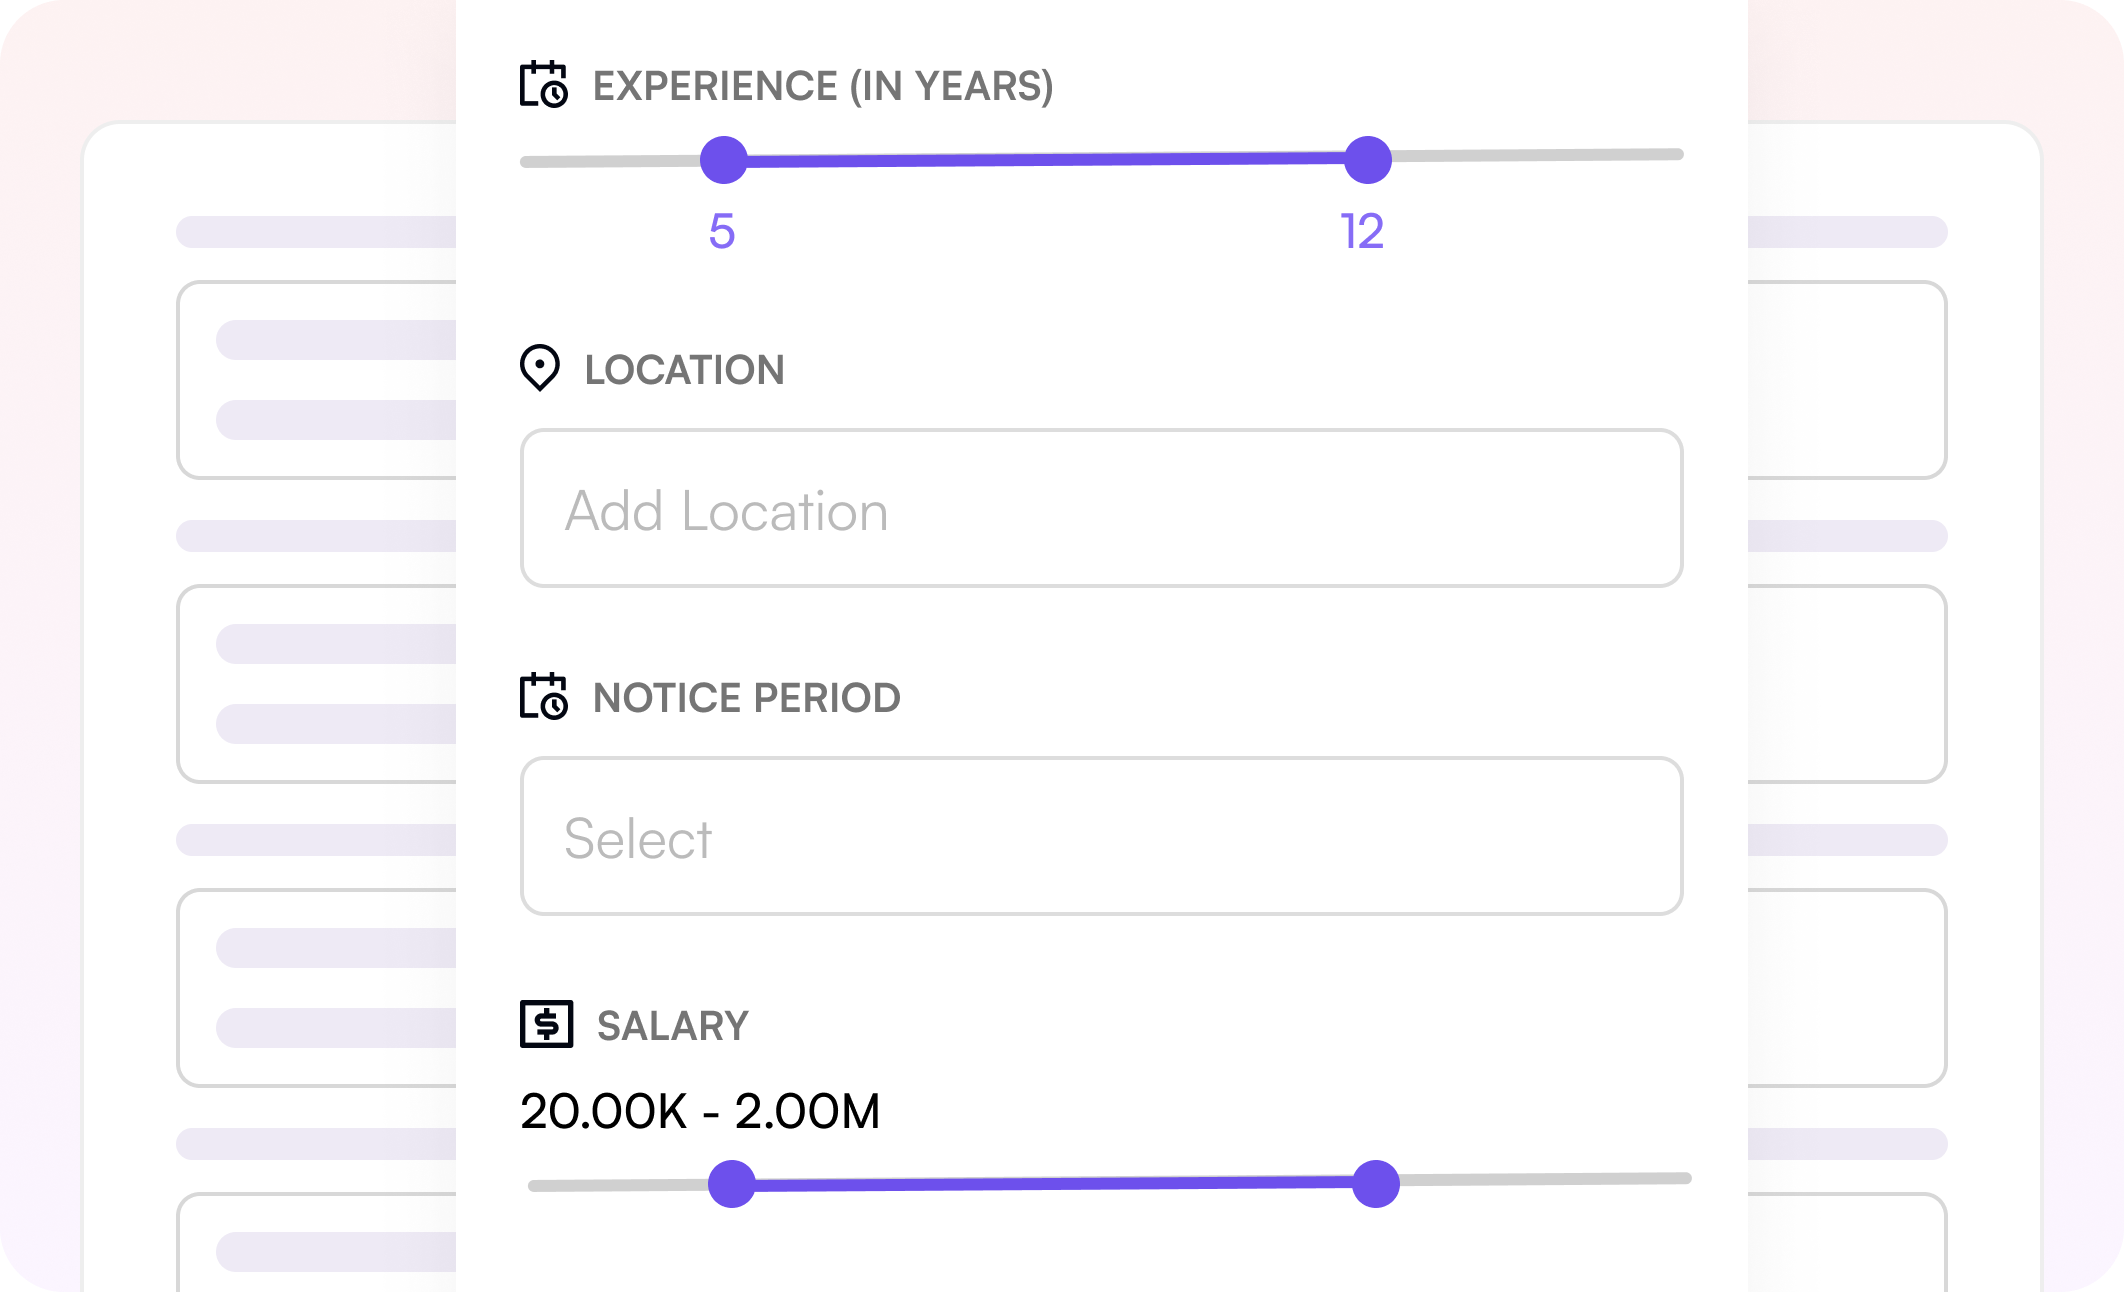This screenshot has width=2124, height=1292.
Task: Click the Salary section heading
Action: click(672, 1026)
